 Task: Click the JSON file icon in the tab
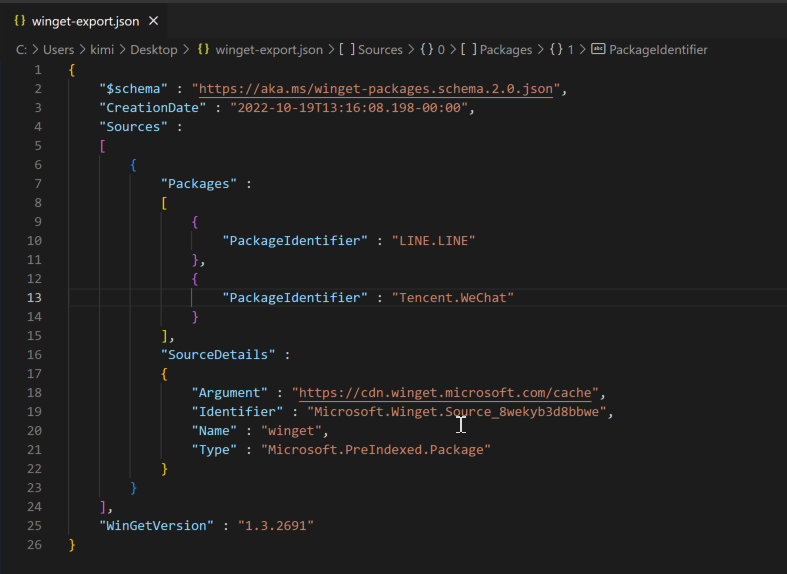(x=20, y=21)
